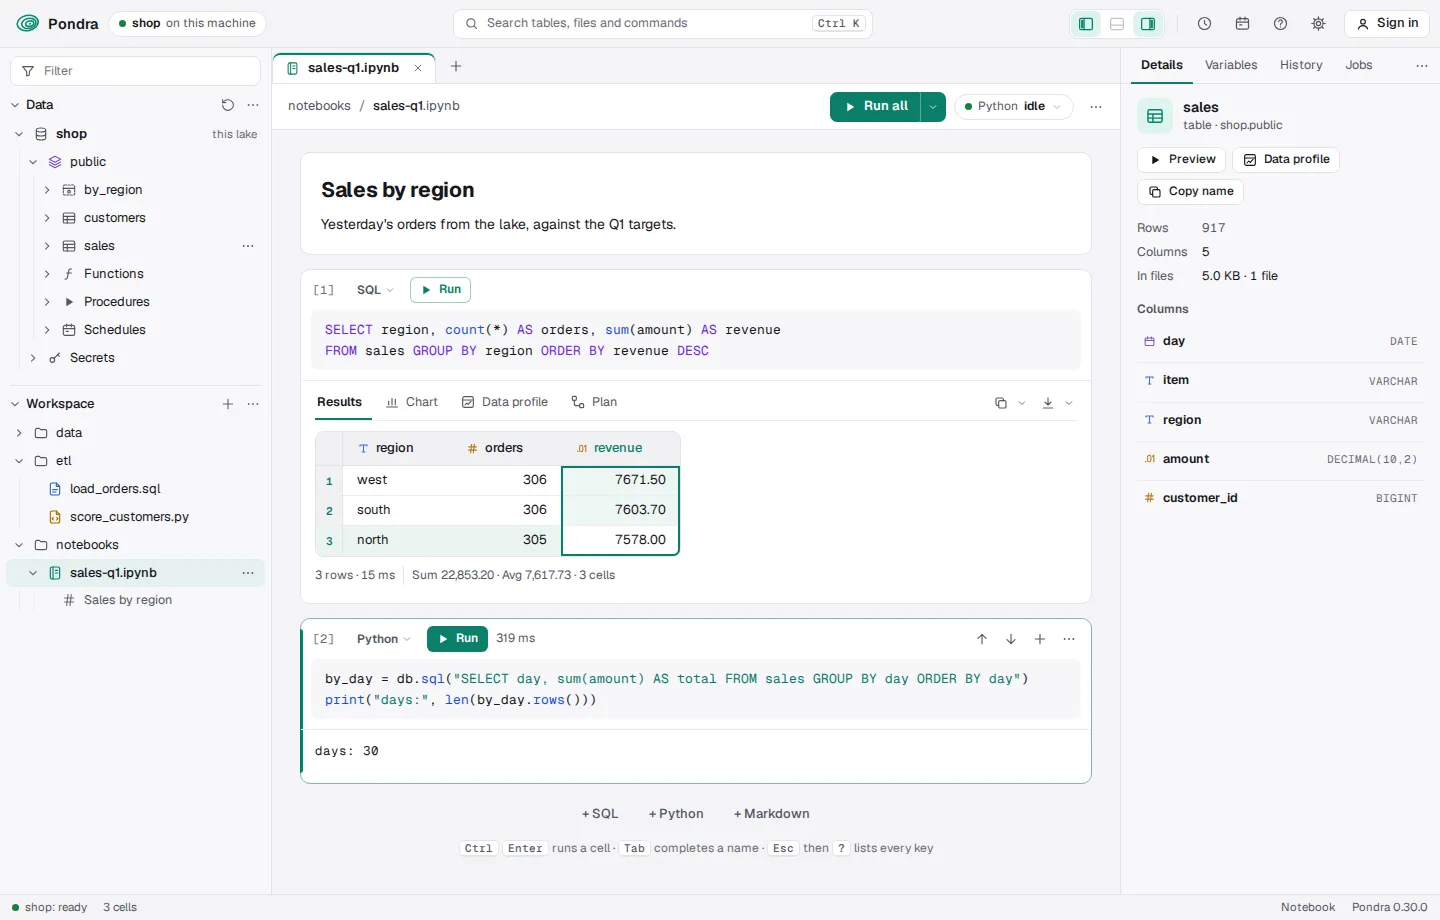Switch to the Variables tab
The height and width of the screenshot is (920, 1440).
coord(1231,65)
